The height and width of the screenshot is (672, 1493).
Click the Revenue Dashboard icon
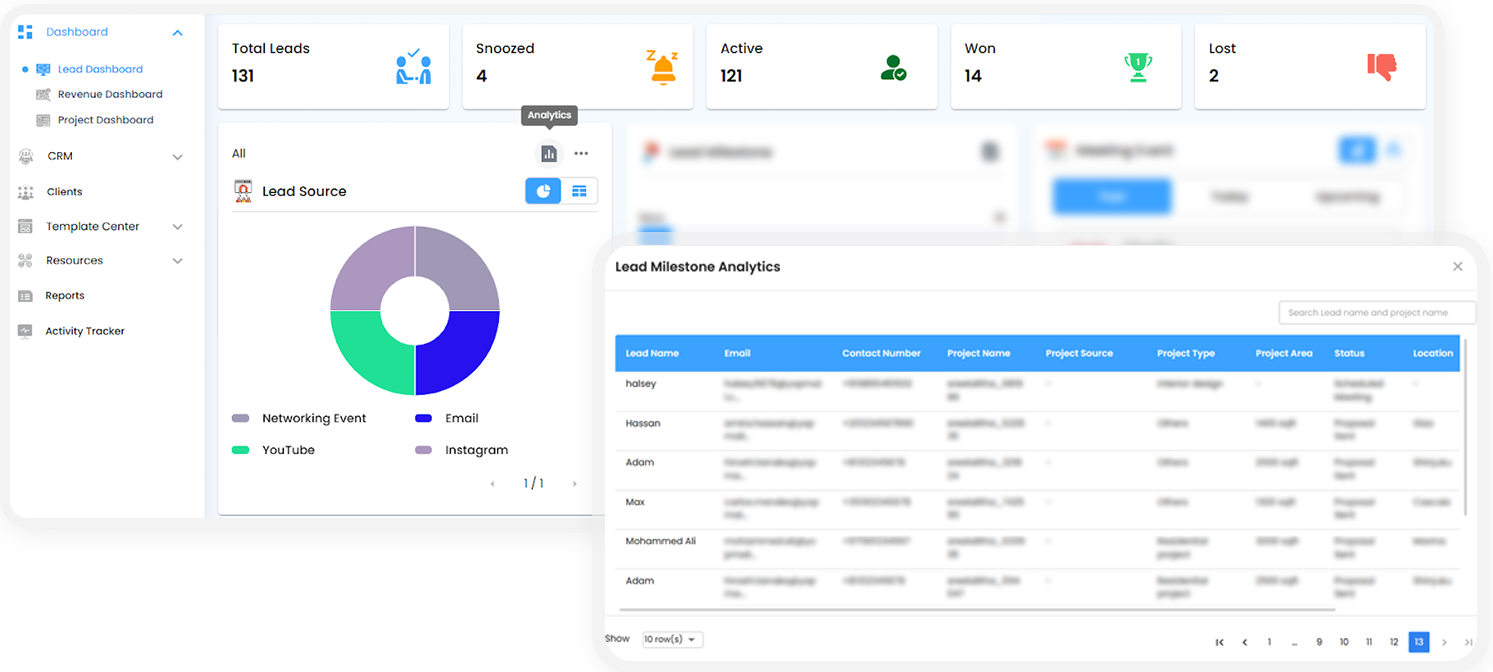tap(43, 94)
